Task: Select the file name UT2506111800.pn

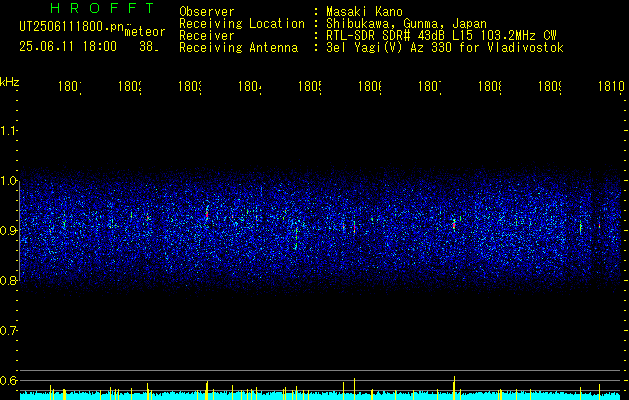Action: (72, 26)
